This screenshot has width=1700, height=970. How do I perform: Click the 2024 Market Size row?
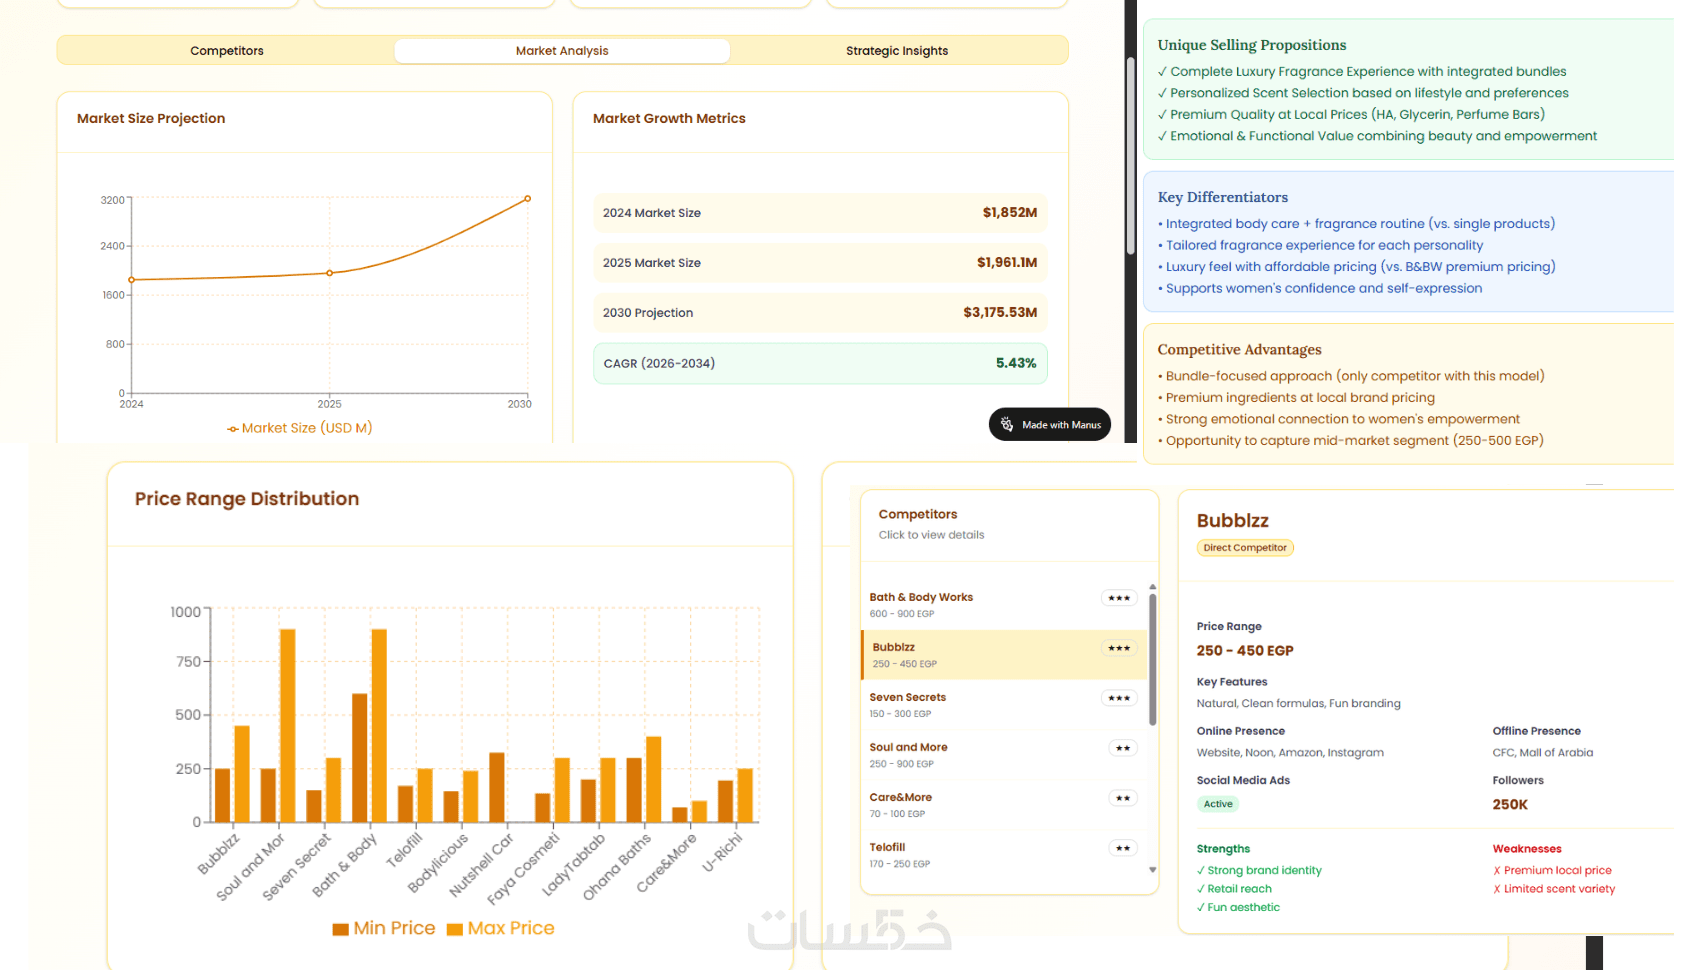(x=820, y=213)
